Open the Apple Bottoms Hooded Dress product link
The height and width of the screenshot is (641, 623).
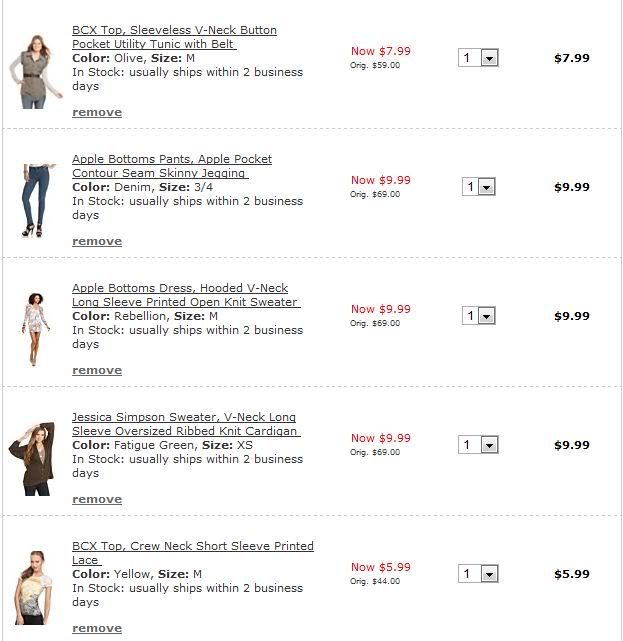pyautogui.click(x=185, y=295)
